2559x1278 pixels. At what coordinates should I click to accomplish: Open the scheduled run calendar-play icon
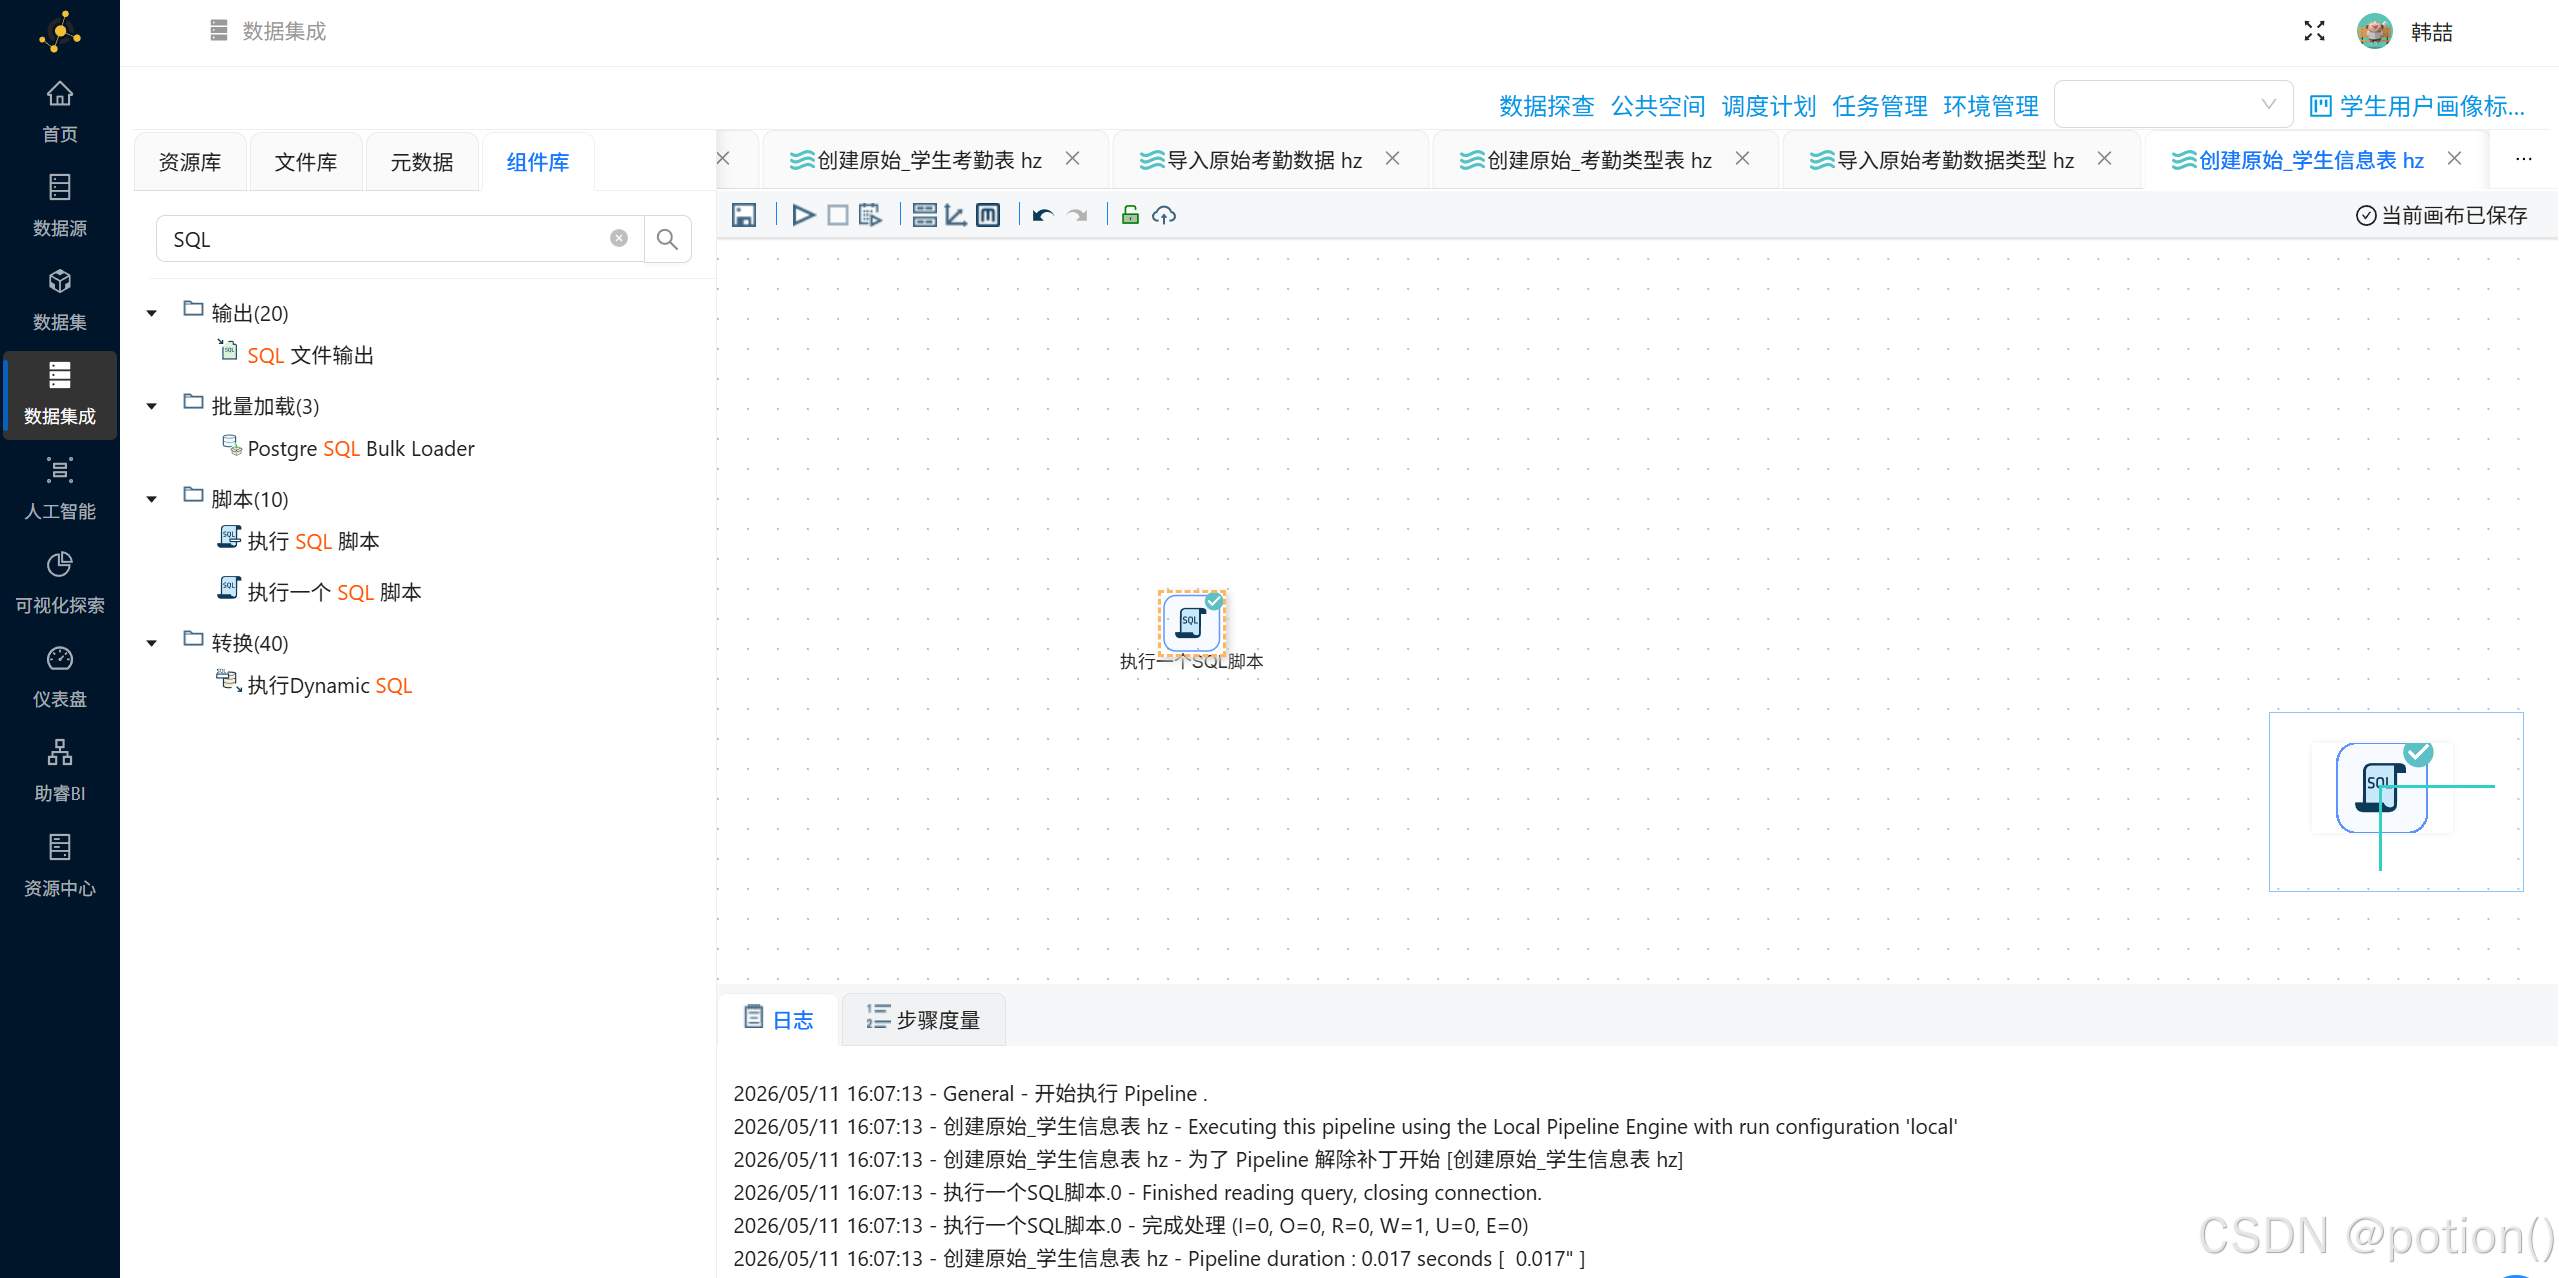(870, 215)
